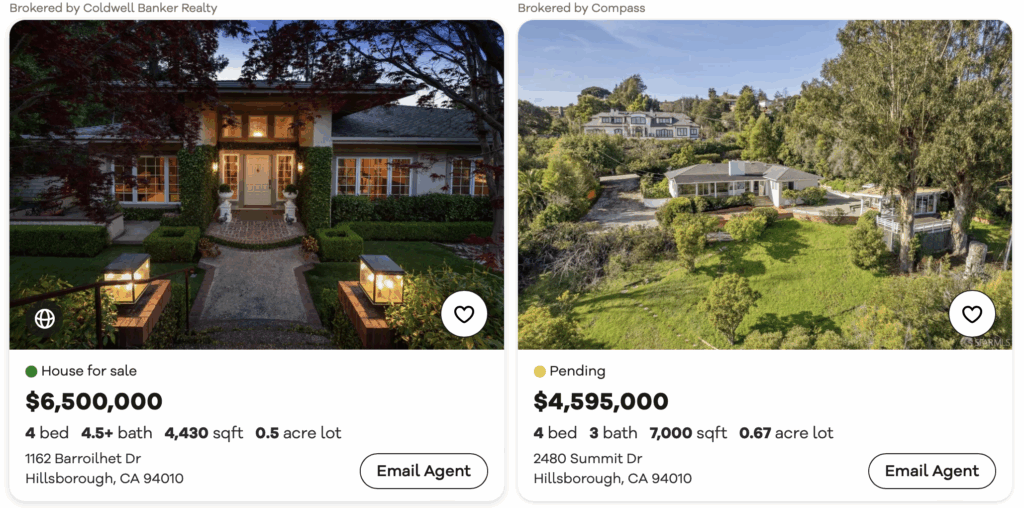The width and height of the screenshot is (1024, 508).
Task: Click the $6,500,000 listing price
Action: [x=94, y=402]
